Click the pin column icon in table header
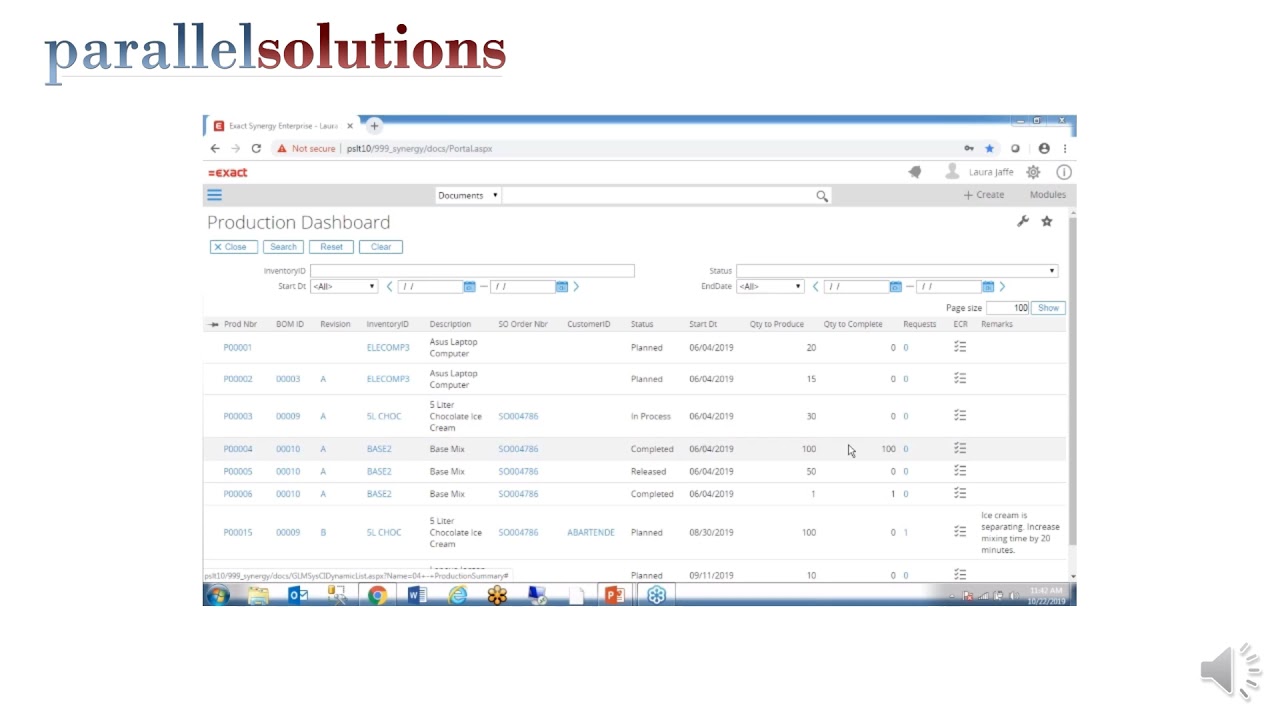This screenshot has height=720, width=1280. pyautogui.click(x=213, y=325)
